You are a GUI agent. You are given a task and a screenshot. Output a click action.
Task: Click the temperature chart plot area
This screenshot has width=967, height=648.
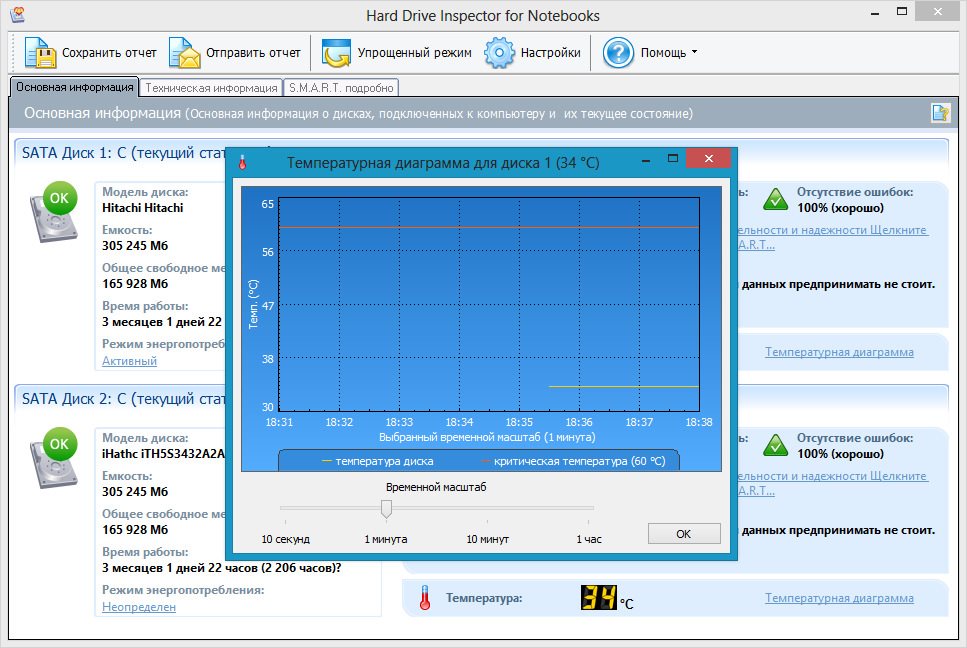[489, 304]
